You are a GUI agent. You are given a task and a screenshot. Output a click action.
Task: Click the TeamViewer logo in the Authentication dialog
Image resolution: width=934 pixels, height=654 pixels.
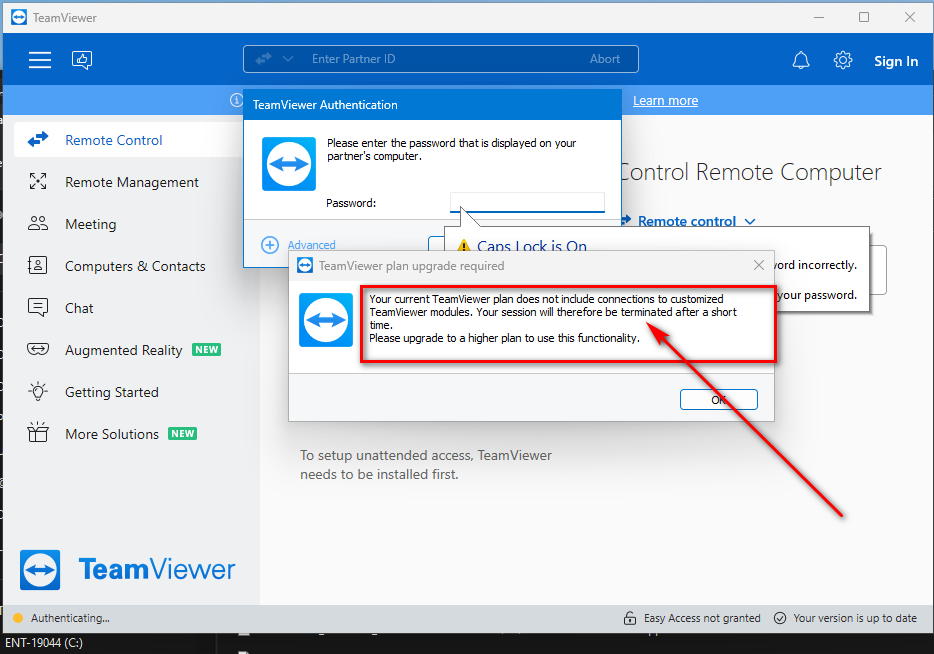click(x=289, y=164)
